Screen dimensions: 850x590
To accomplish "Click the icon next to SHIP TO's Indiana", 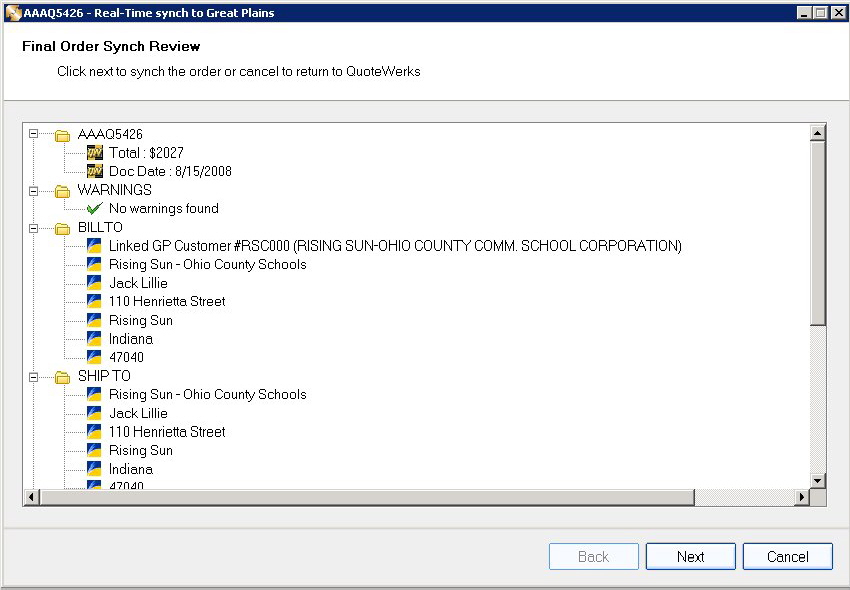I will pyautogui.click(x=94, y=469).
